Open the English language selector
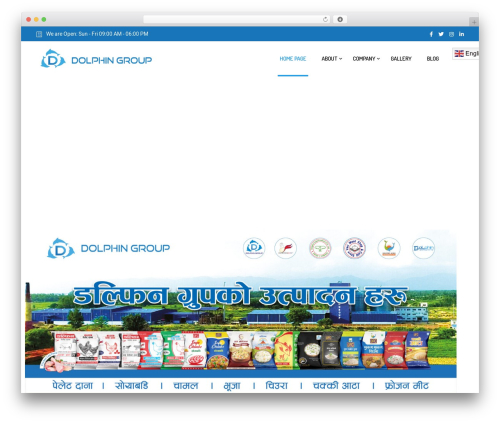 (x=466, y=53)
